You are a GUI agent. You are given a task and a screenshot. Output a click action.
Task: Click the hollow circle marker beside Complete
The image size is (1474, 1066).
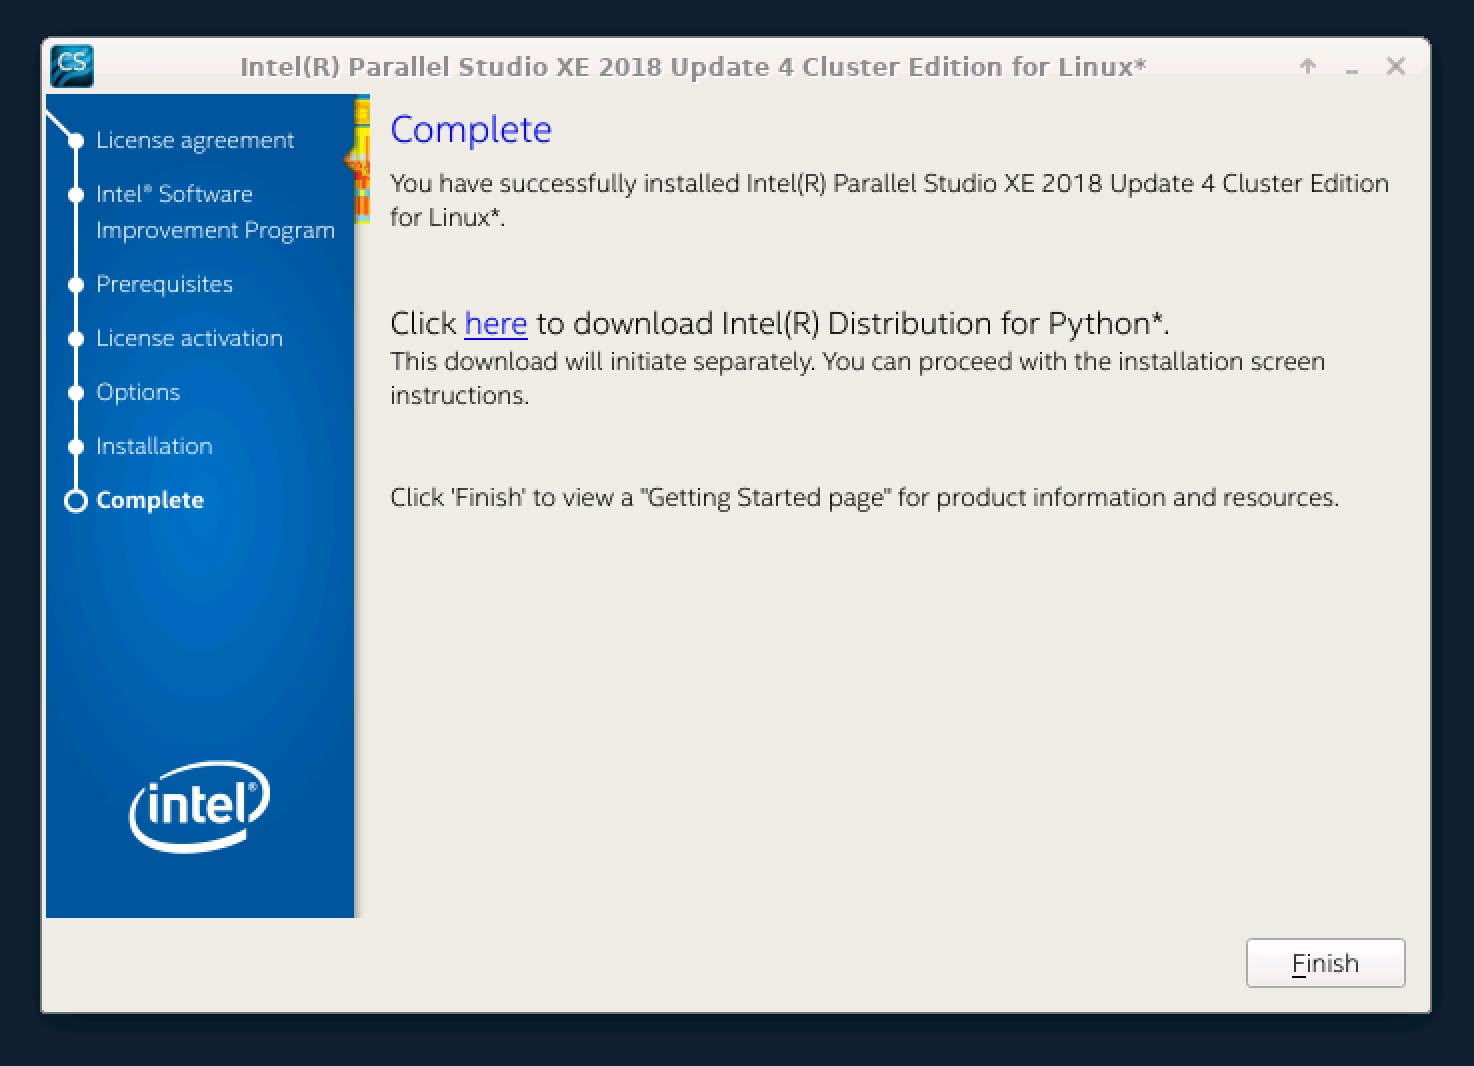(75, 501)
